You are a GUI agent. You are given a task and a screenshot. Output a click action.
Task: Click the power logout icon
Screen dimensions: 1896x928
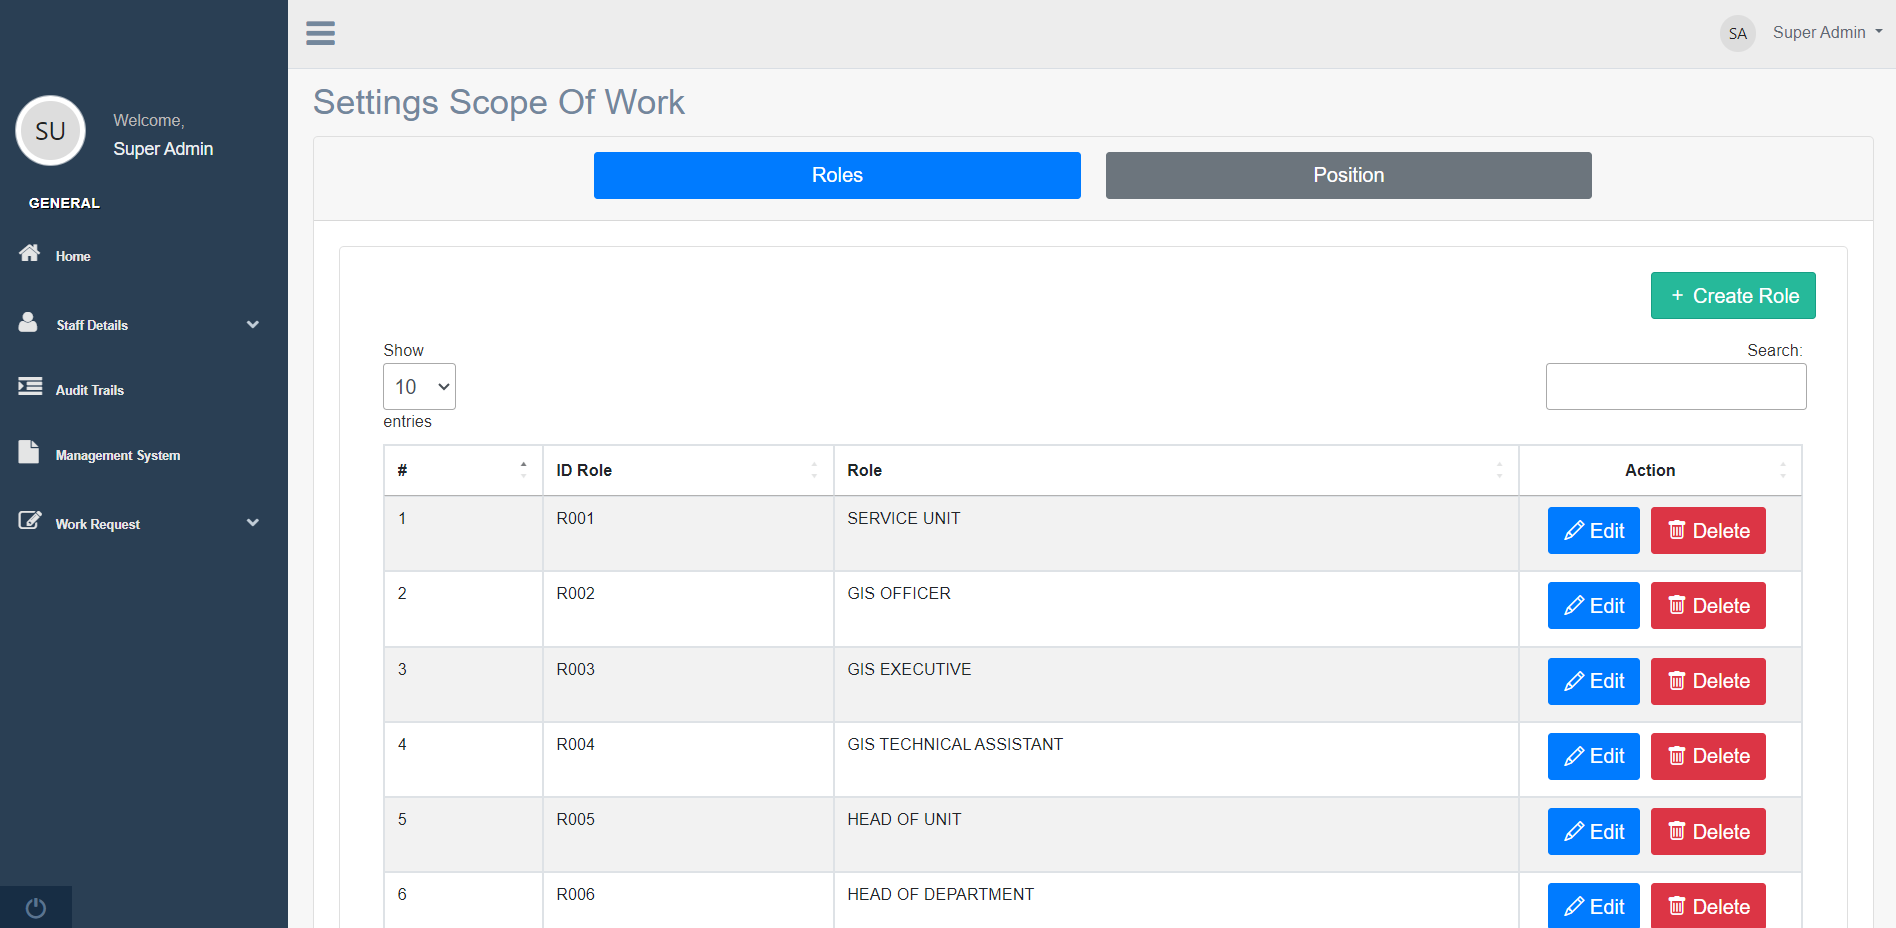pyautogui.click(x=36, y=908)
